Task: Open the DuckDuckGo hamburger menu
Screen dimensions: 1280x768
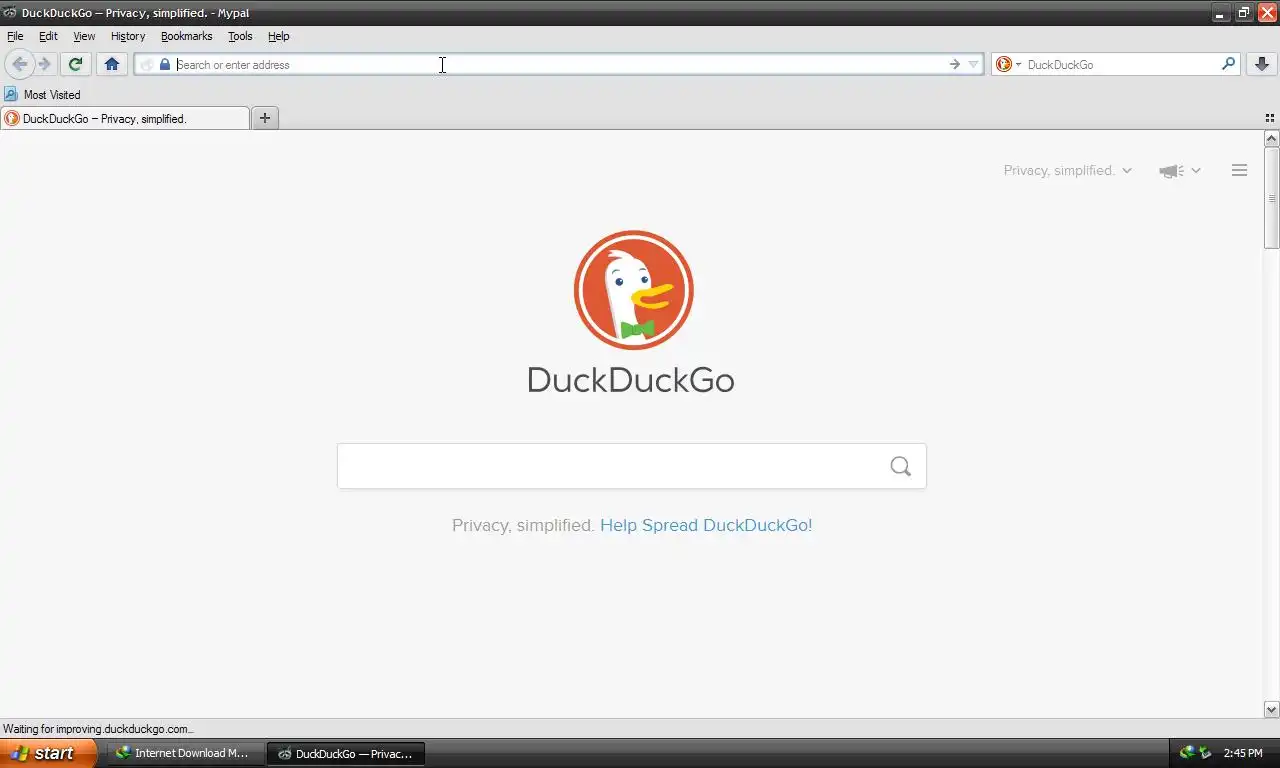Action: 1239,170
